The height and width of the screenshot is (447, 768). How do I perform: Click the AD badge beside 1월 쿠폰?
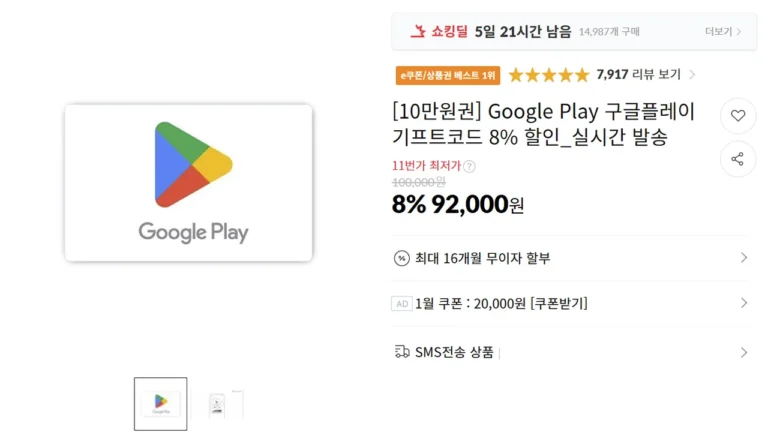[401, 304]
